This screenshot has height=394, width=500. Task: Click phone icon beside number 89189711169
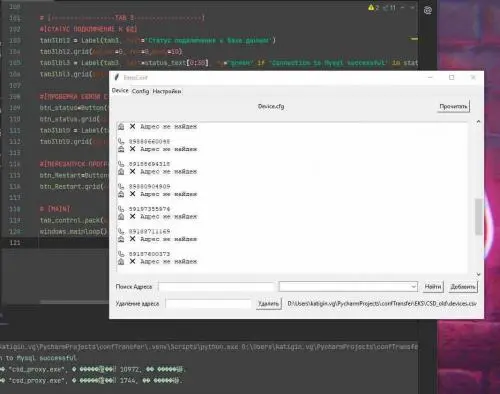coord(121,231)
